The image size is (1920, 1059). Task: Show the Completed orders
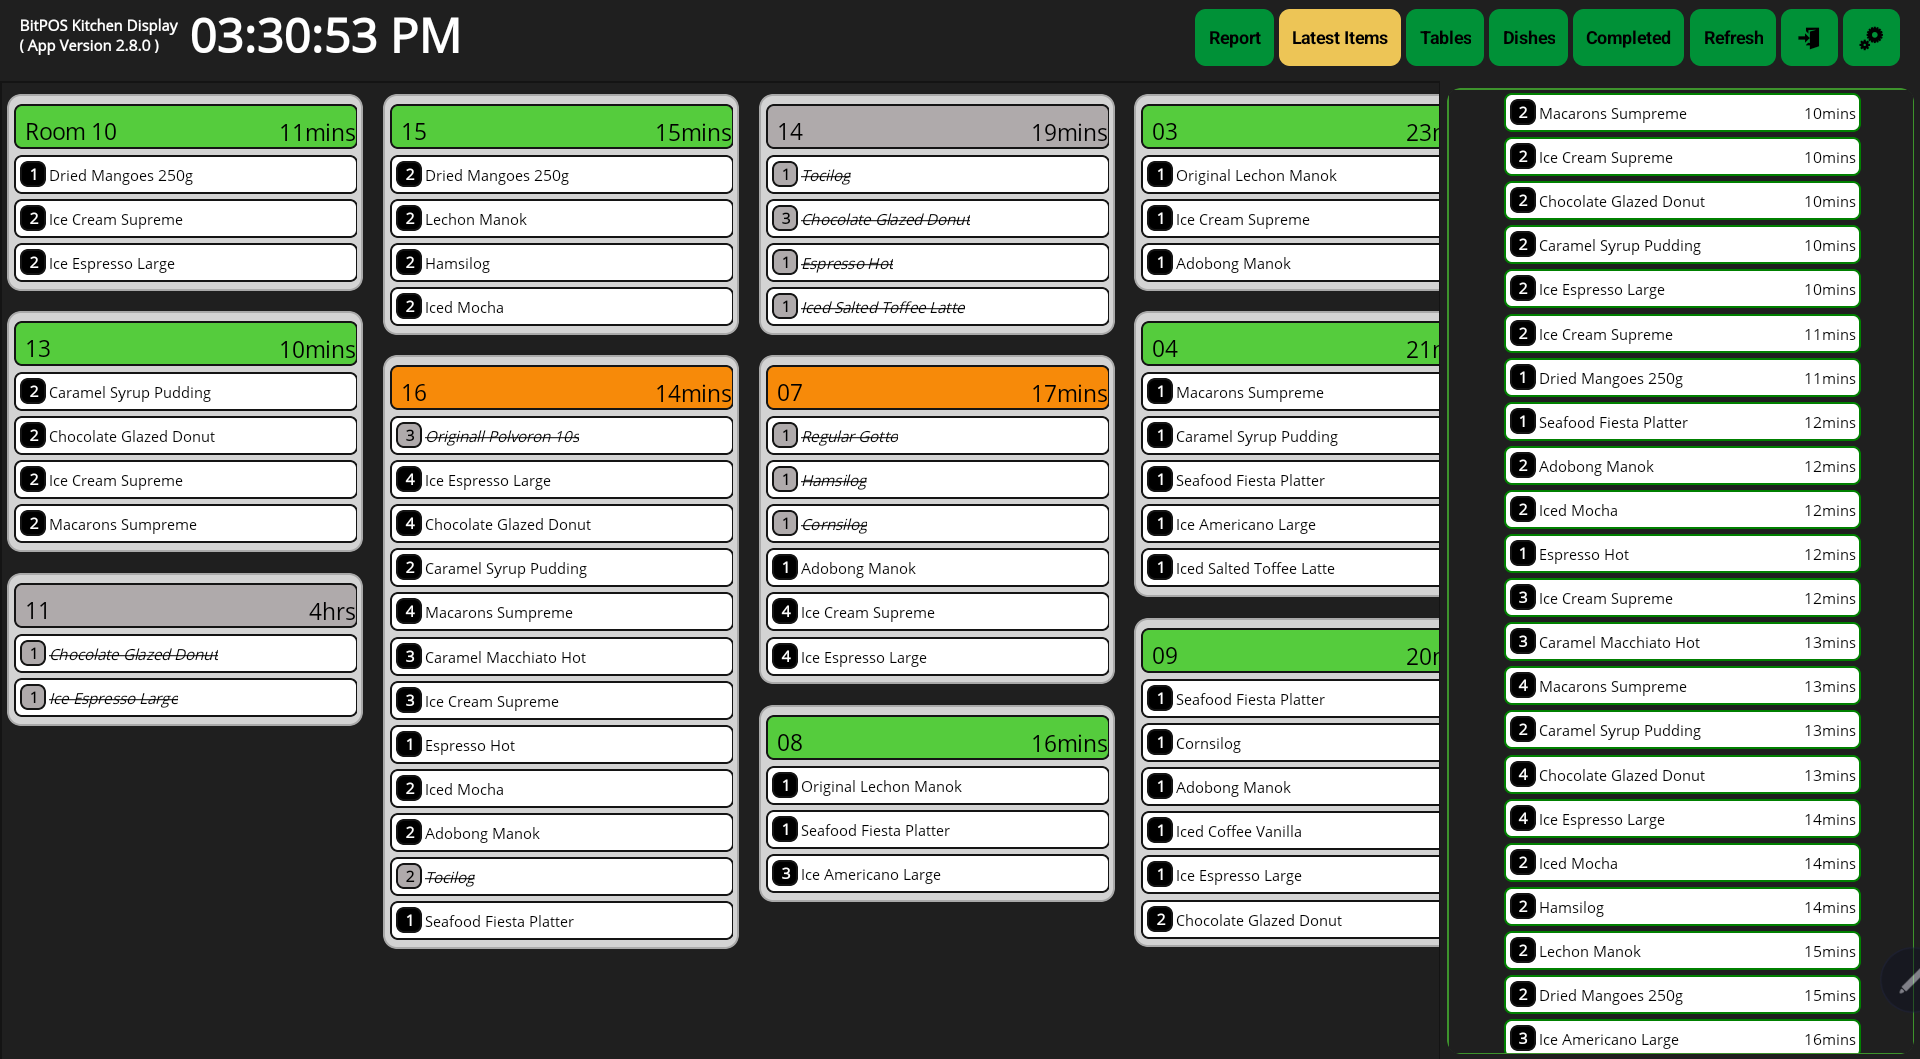coord(1627,38)
